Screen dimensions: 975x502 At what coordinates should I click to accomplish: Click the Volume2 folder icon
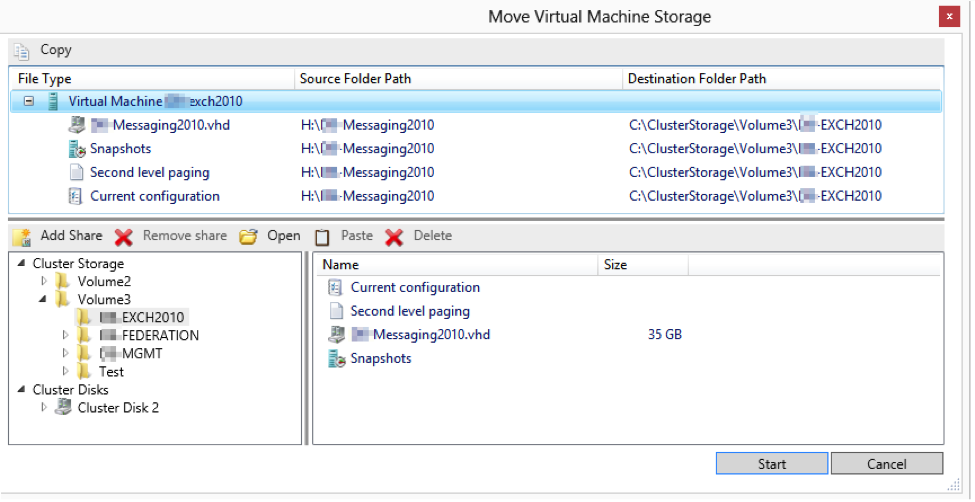[x=62, y=281]
